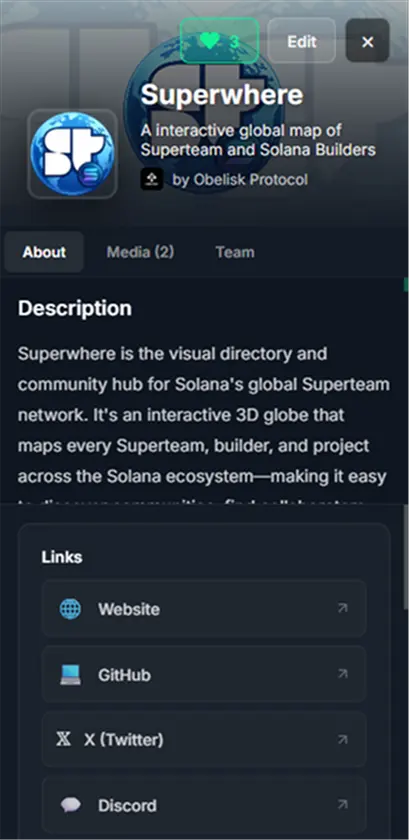Like the project with the heart button
409x840 pixels.
click(x=219, y=41)
